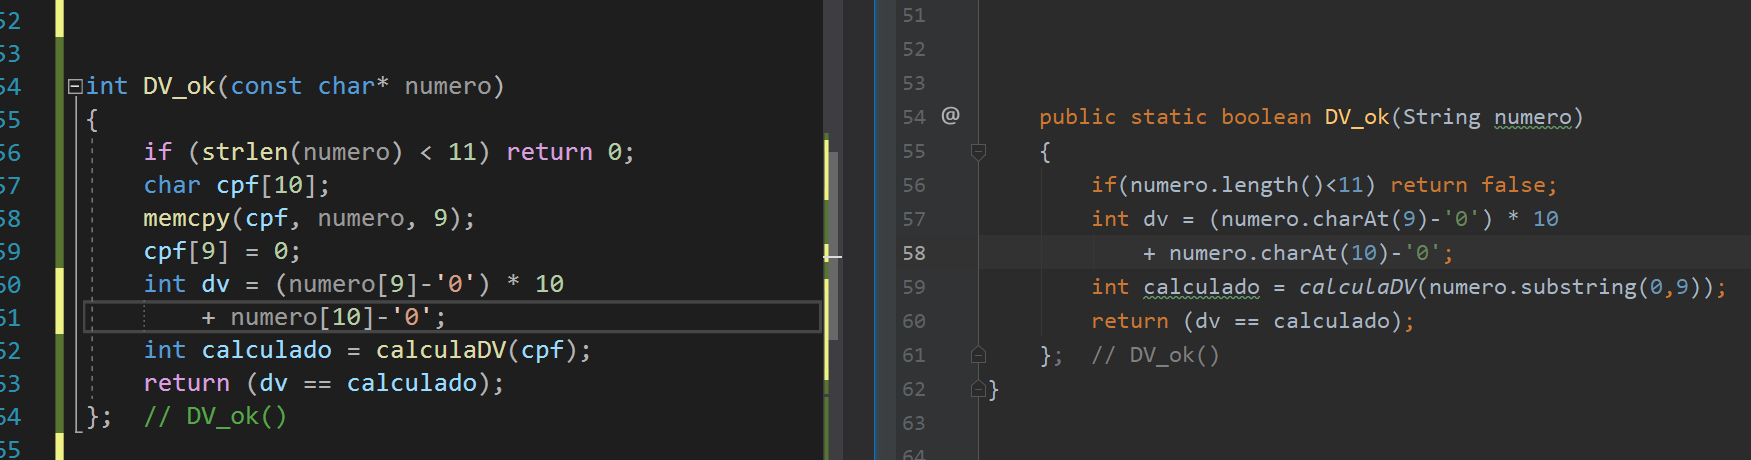Click 'String' parameter type in Java editor
The image size is (1751, 460).
1441,117
